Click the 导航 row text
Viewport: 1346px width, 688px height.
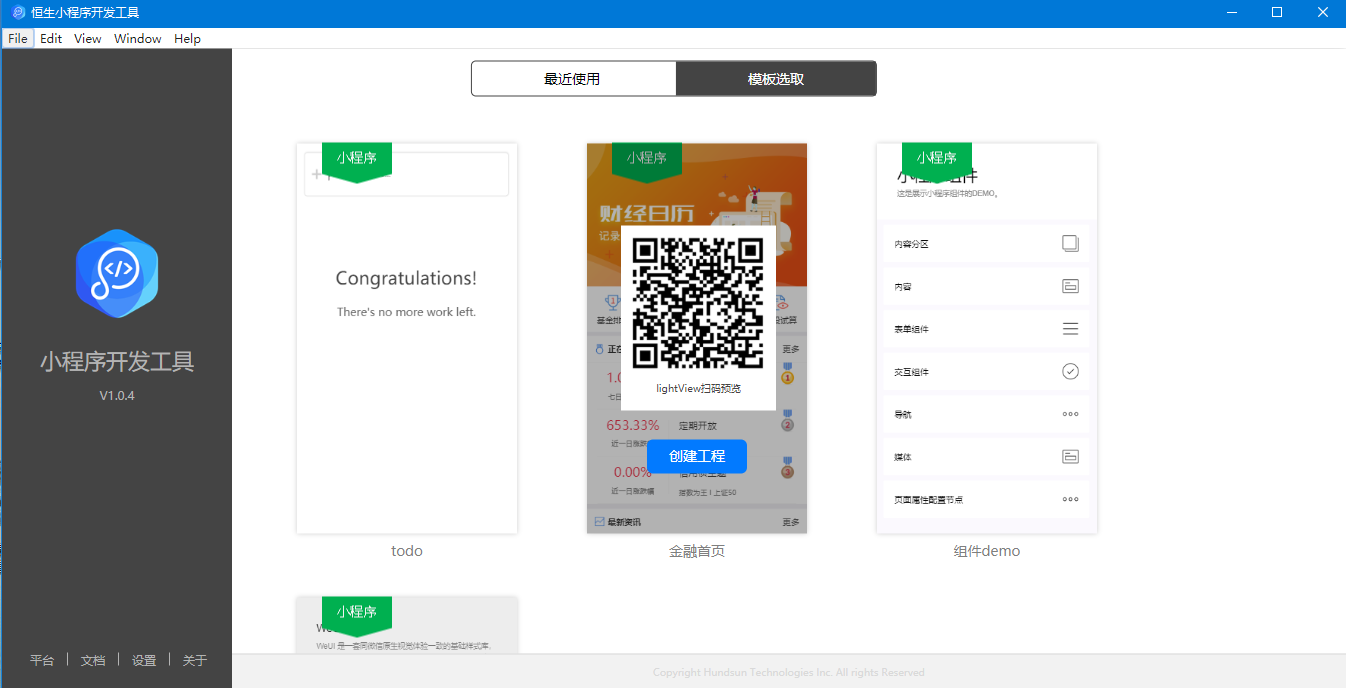tap(903, 414)
